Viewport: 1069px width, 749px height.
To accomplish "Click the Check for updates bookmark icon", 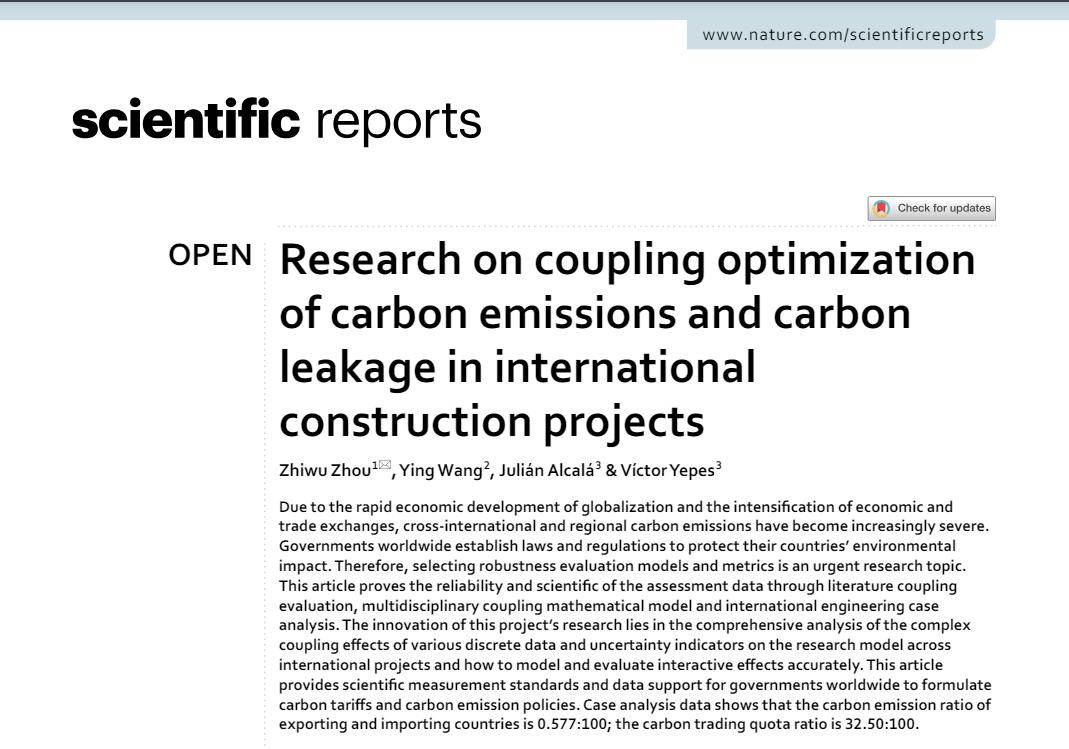I will [x=881, y=208].
